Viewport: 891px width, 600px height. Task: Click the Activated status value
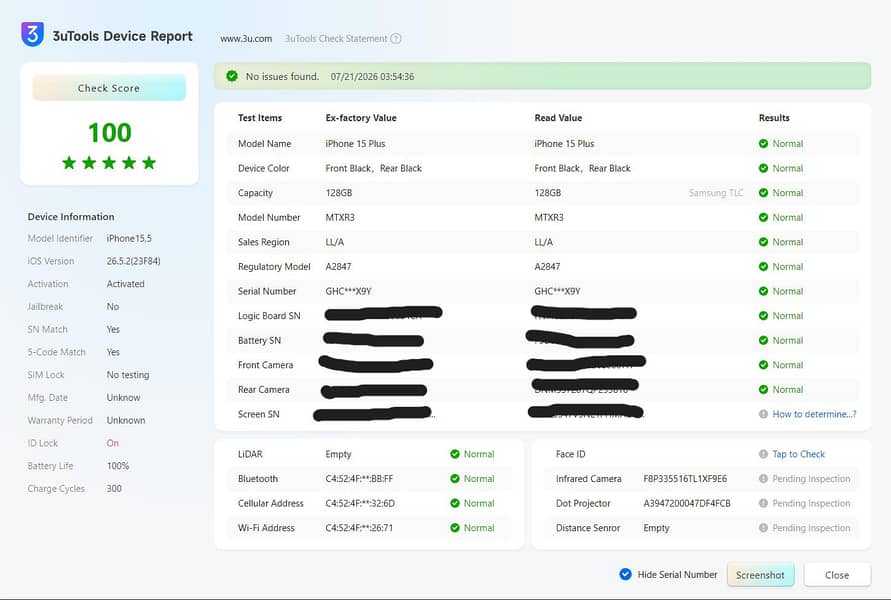[126, 284]
